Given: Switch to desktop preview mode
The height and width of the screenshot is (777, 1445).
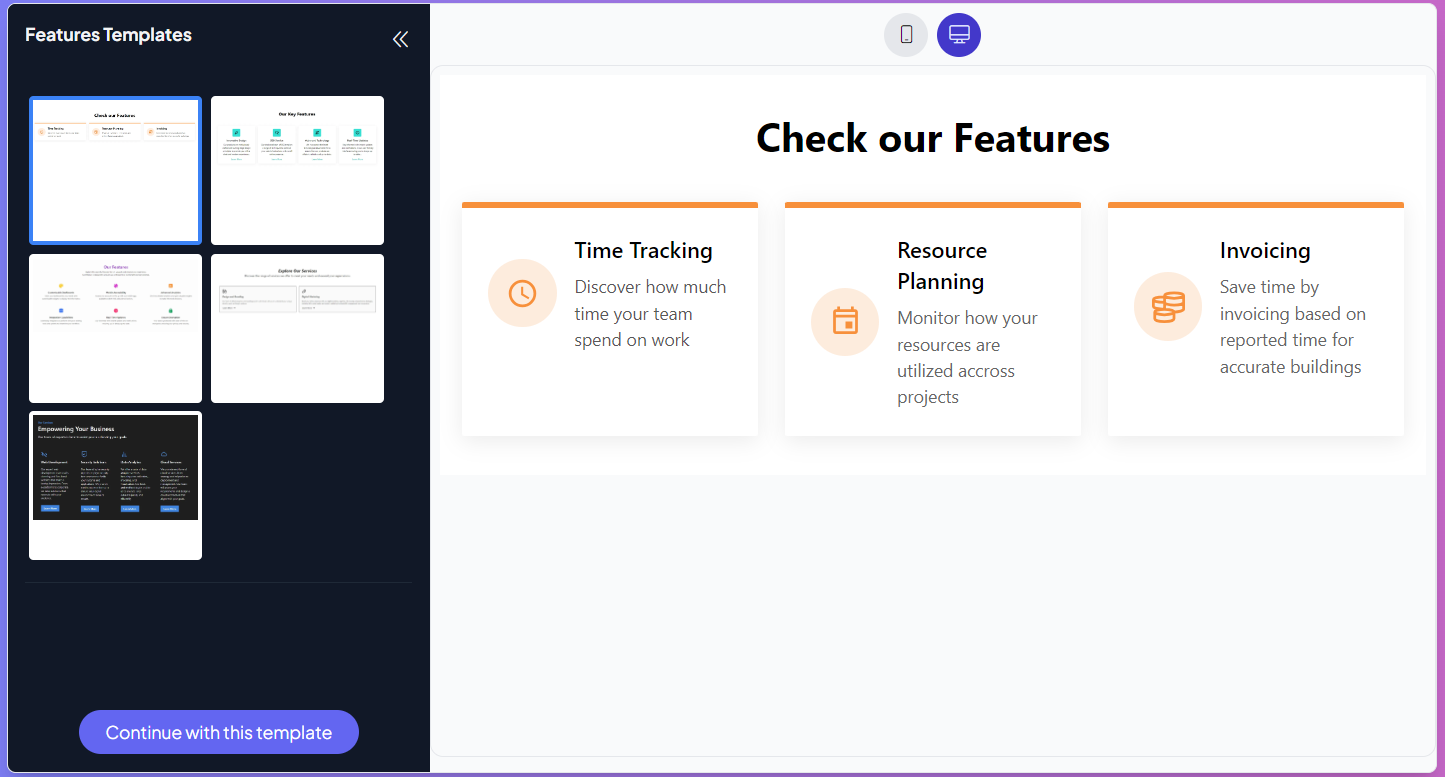Looking at the screenshot, I should [958, 34].
